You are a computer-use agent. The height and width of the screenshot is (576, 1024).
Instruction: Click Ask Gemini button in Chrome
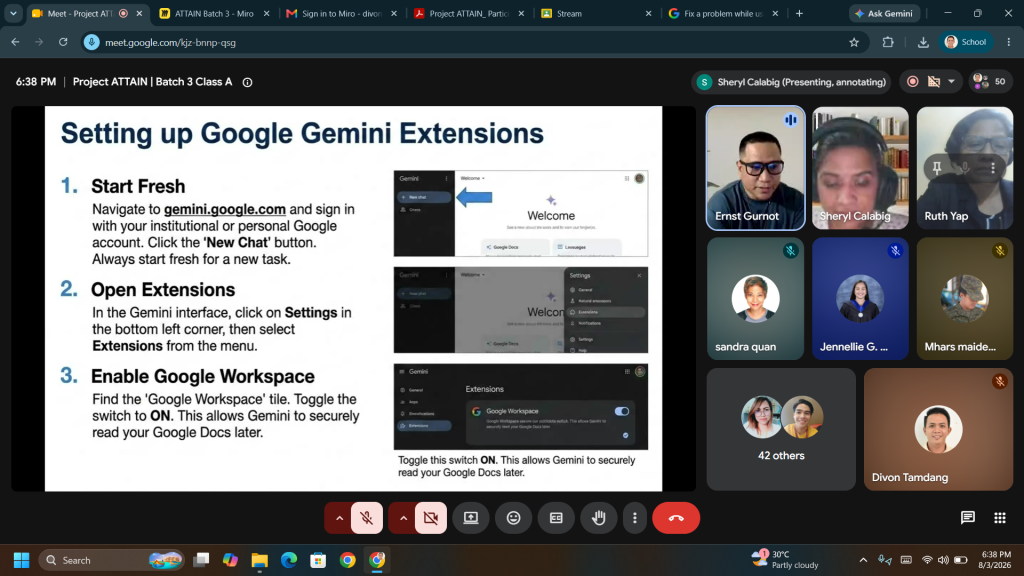(884, 13)
